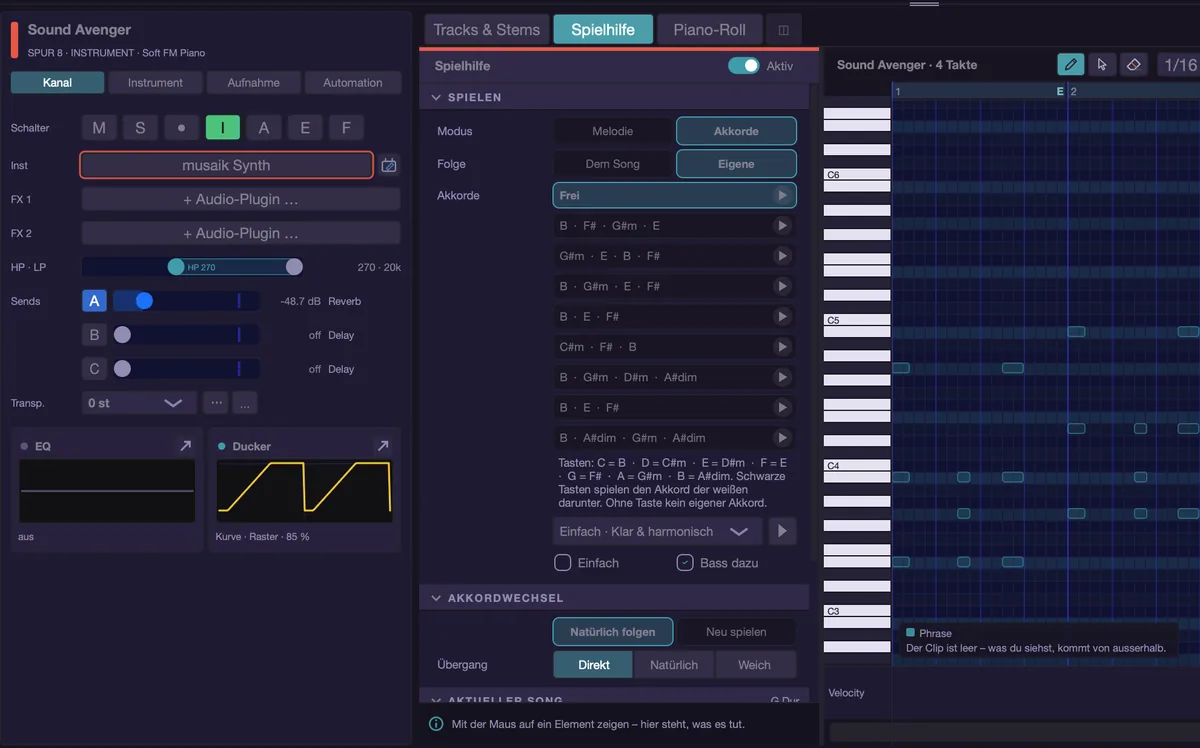Toggle the green I switch
The height and width of the screenshot is (748, 1200).
click(x=223, y=128)
